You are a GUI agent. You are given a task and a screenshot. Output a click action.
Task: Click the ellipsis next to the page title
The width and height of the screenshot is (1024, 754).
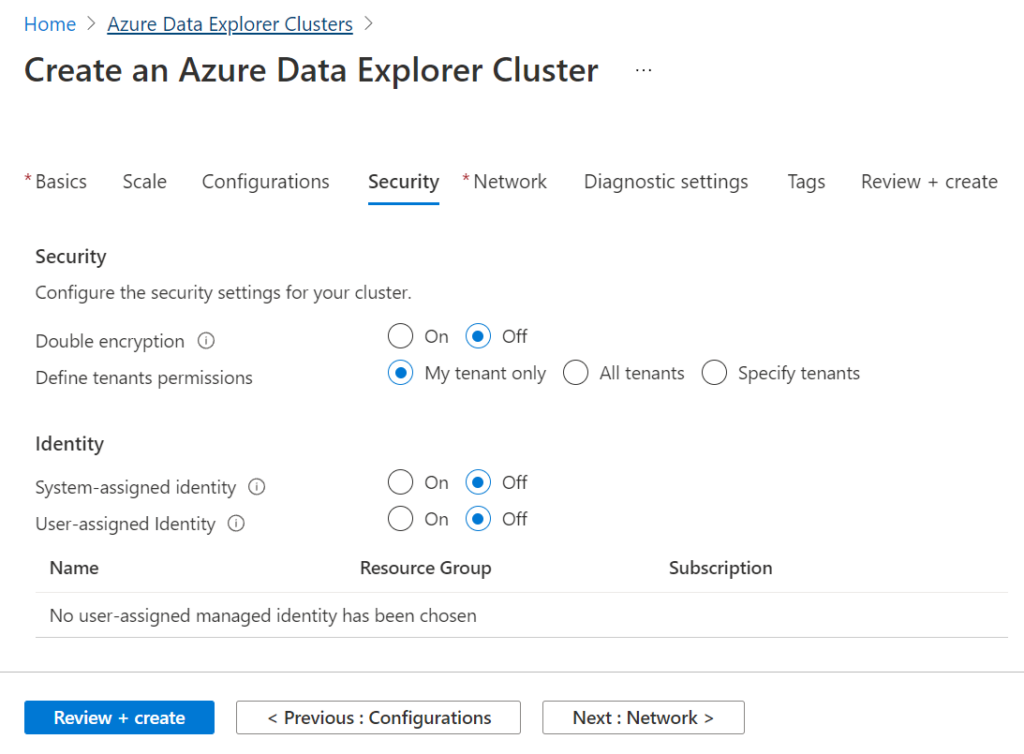643,69
